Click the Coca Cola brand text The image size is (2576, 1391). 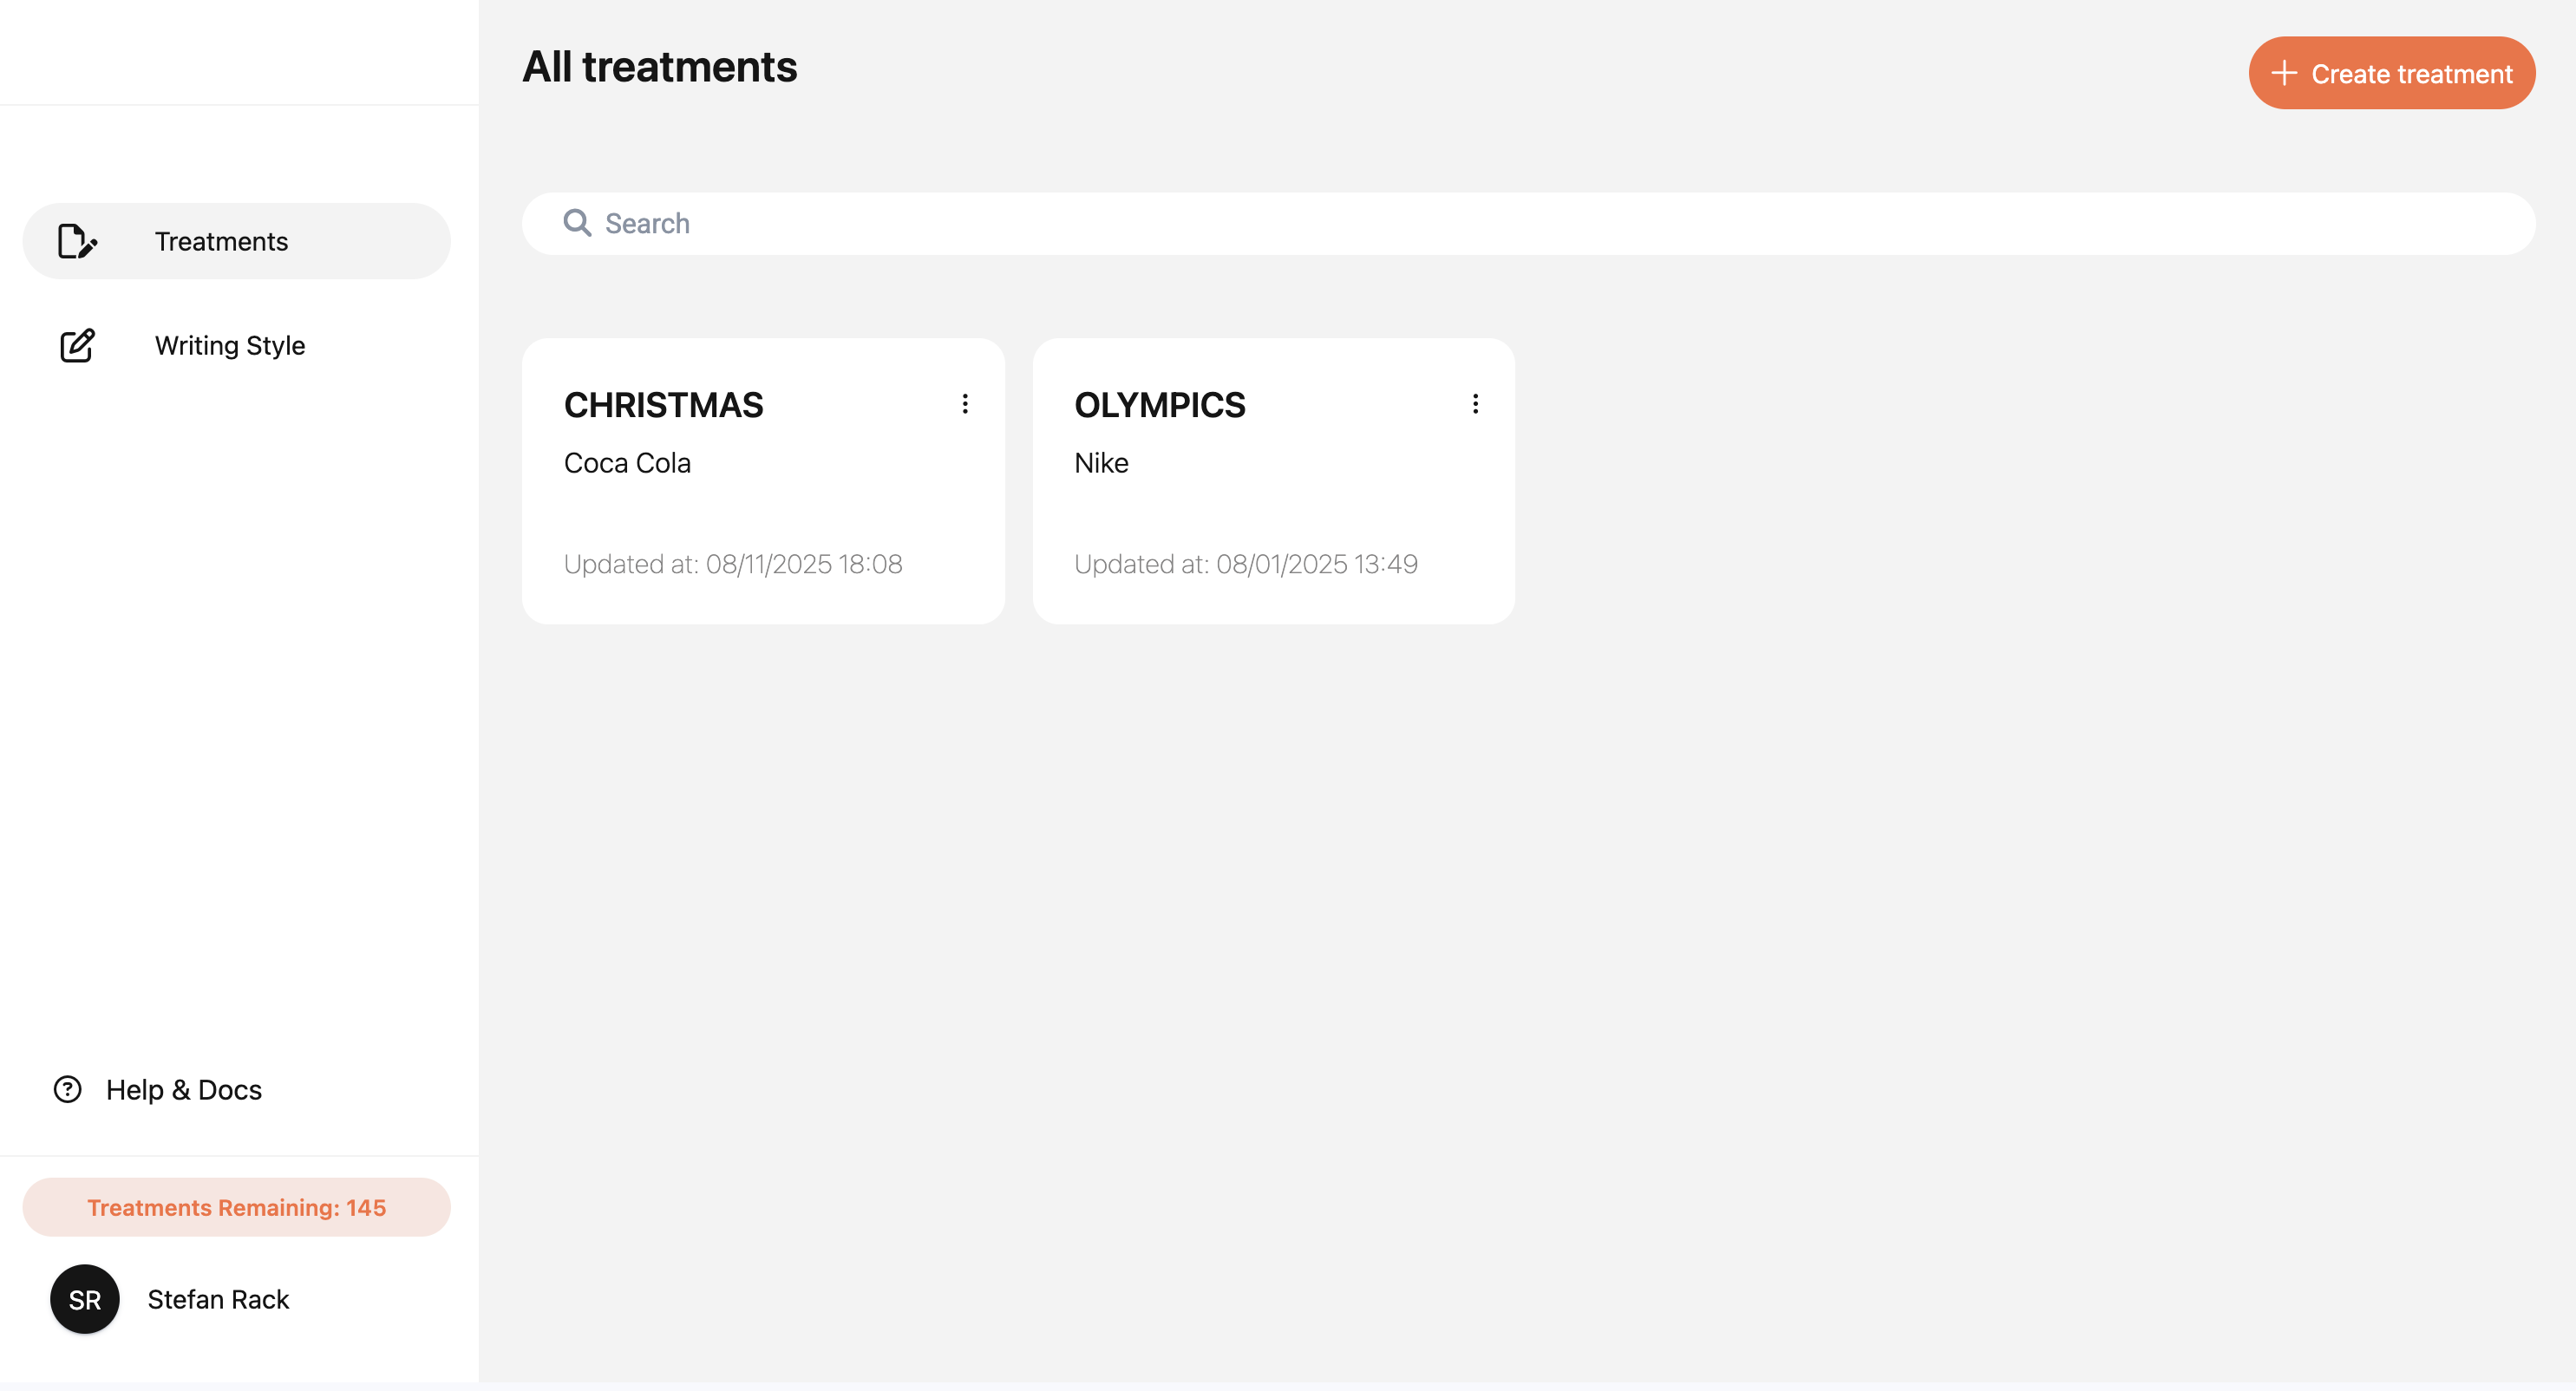[627, 463]
